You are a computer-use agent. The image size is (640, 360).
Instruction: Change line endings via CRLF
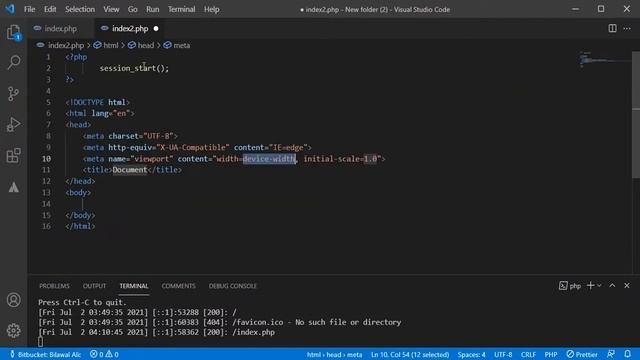pos(528,354)
